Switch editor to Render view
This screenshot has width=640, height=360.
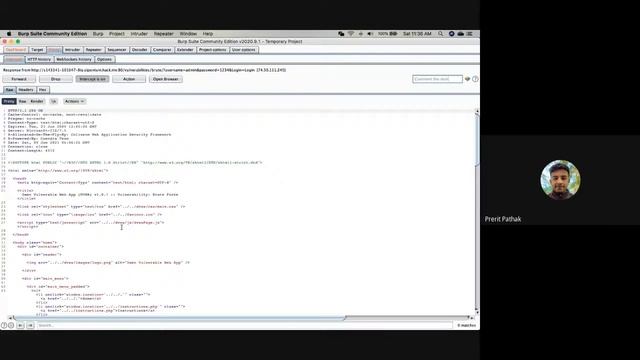37,101
